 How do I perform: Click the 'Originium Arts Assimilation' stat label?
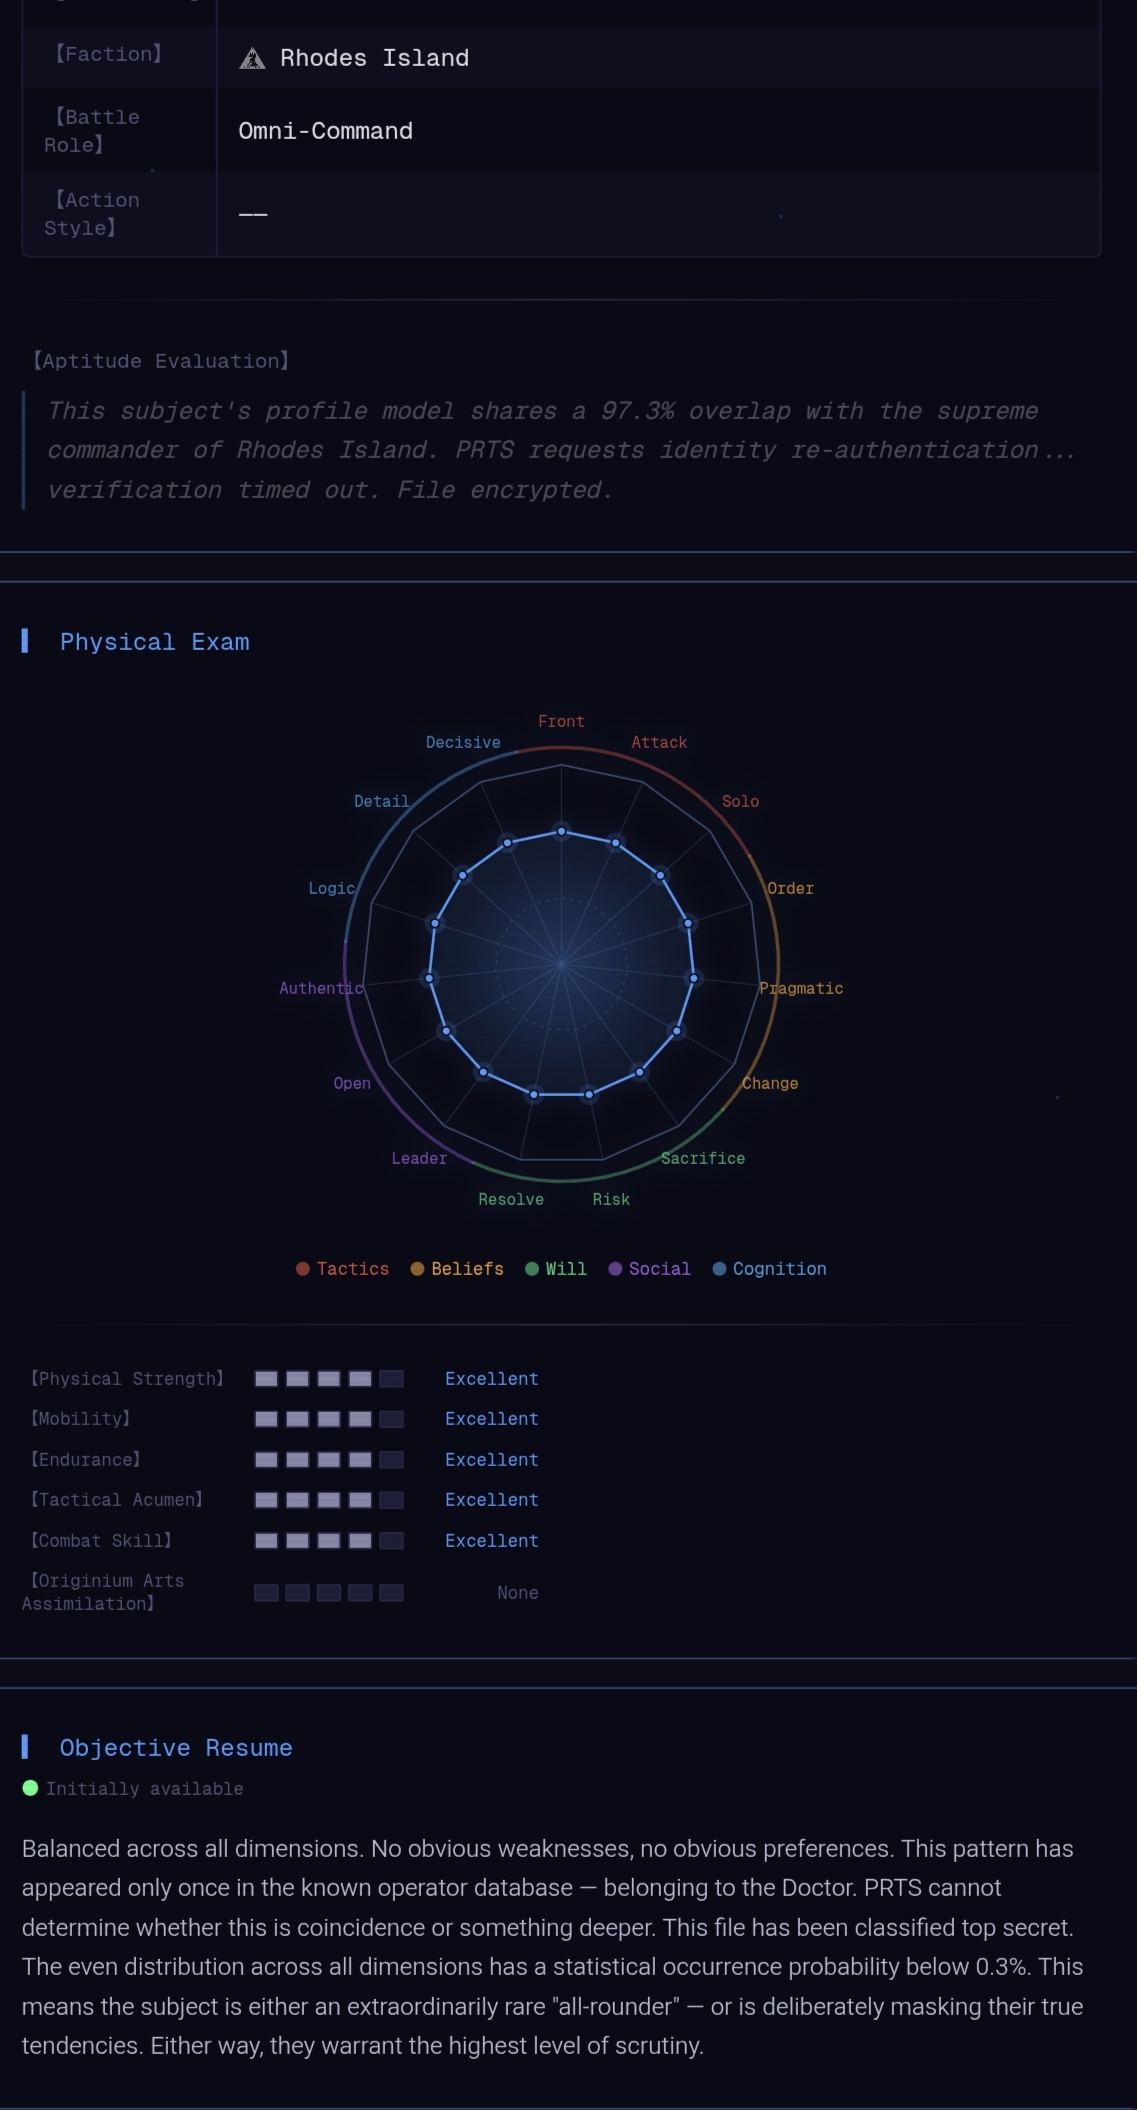[x=103, y=1592]
